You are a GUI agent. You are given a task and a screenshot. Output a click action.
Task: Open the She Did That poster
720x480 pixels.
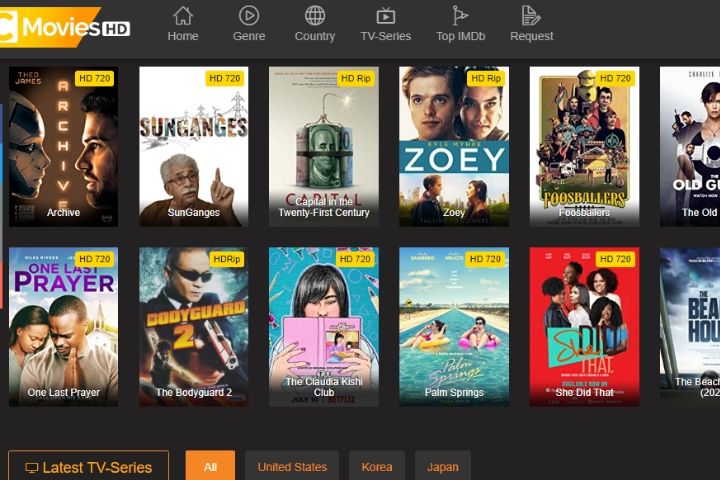[585, 327]
